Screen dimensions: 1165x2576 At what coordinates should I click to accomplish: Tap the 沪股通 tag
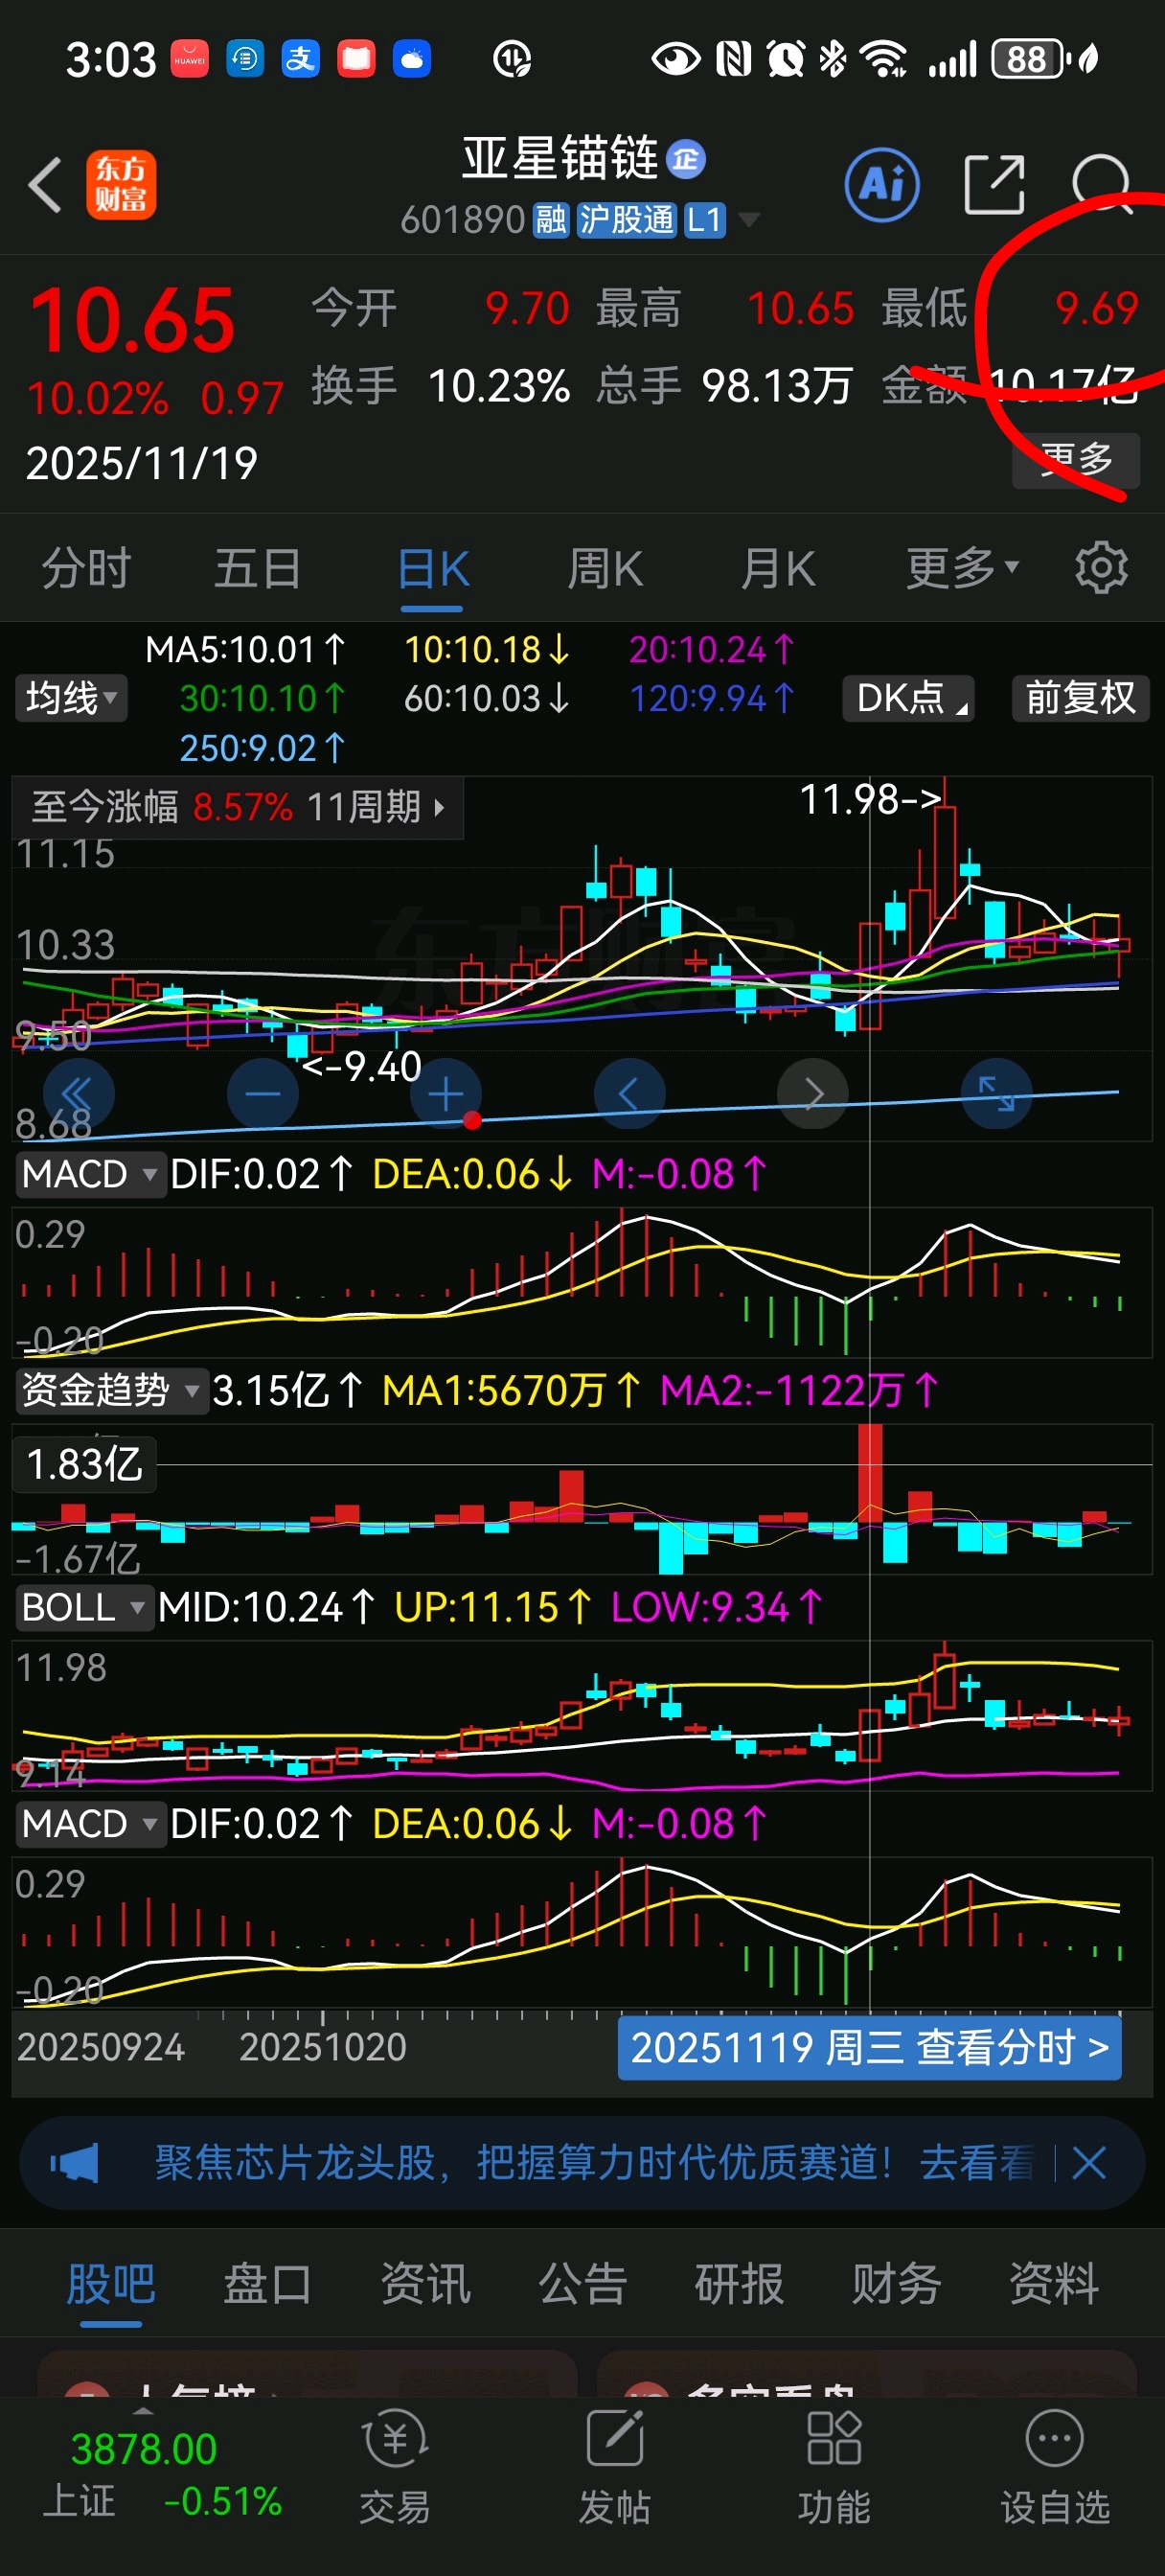pyautogui.click(x=627, y=219)
